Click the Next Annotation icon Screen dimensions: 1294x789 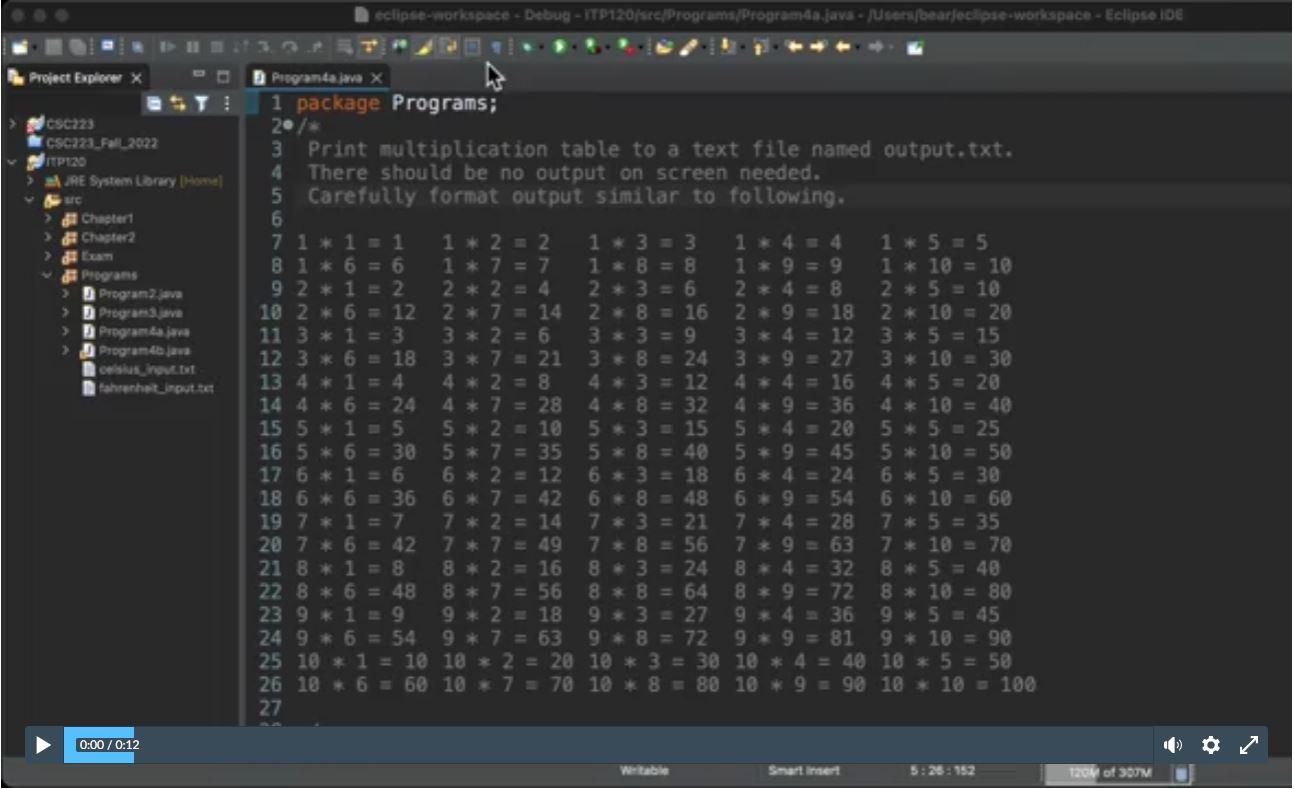click(728, 47)
